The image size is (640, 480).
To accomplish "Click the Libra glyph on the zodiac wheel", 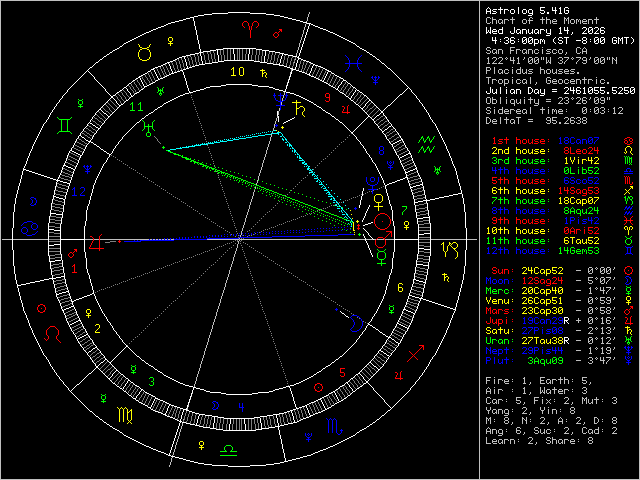I will click(228, 451).
